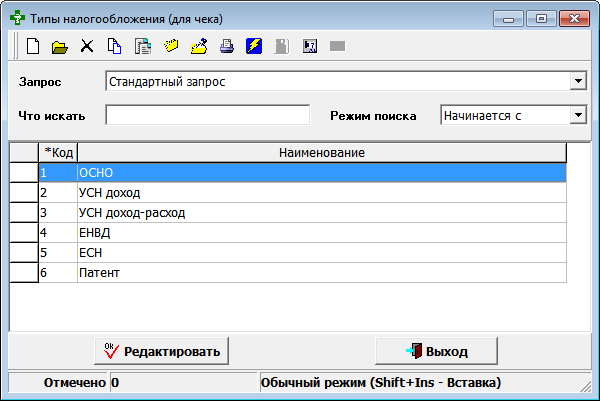Click the Delete X toolbar icon
Viewport: 600px width, 401px height.
(87, 46)
